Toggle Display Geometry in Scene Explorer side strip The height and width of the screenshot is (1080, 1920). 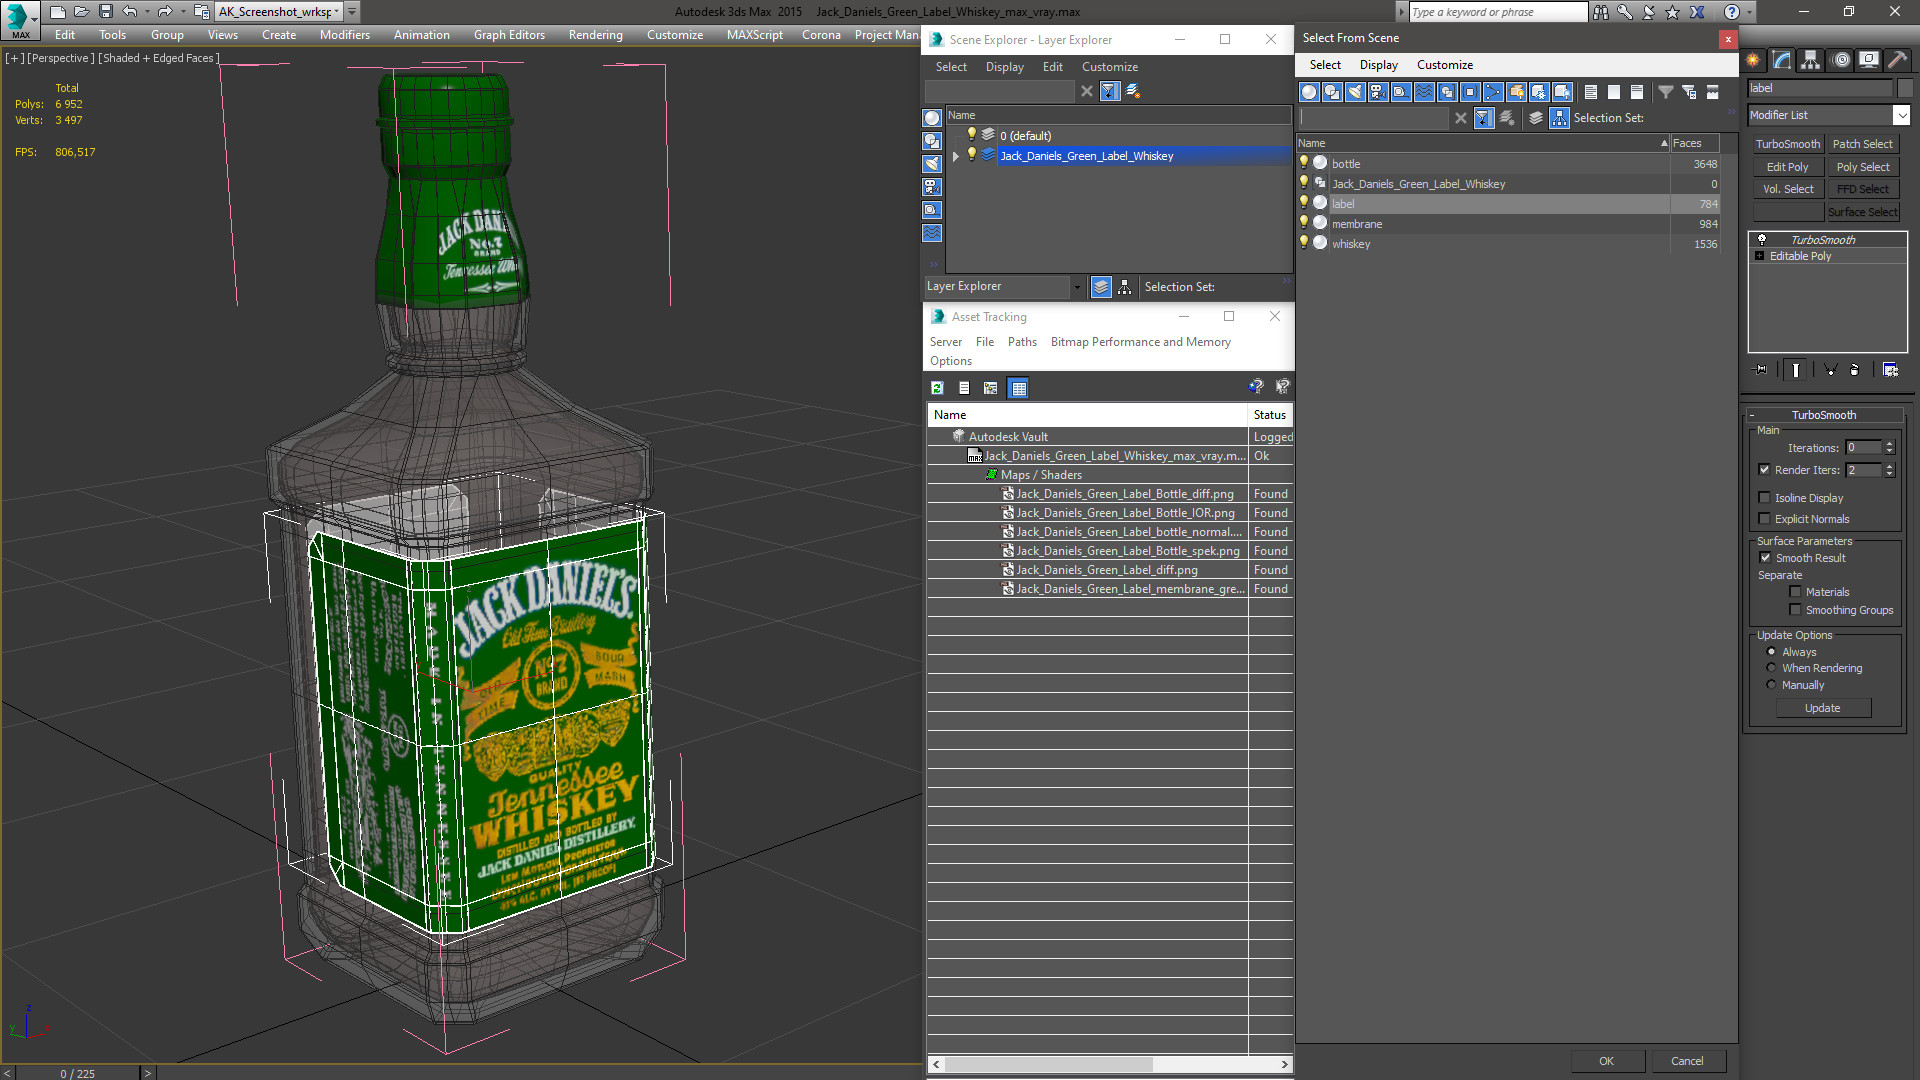[932, 118]
